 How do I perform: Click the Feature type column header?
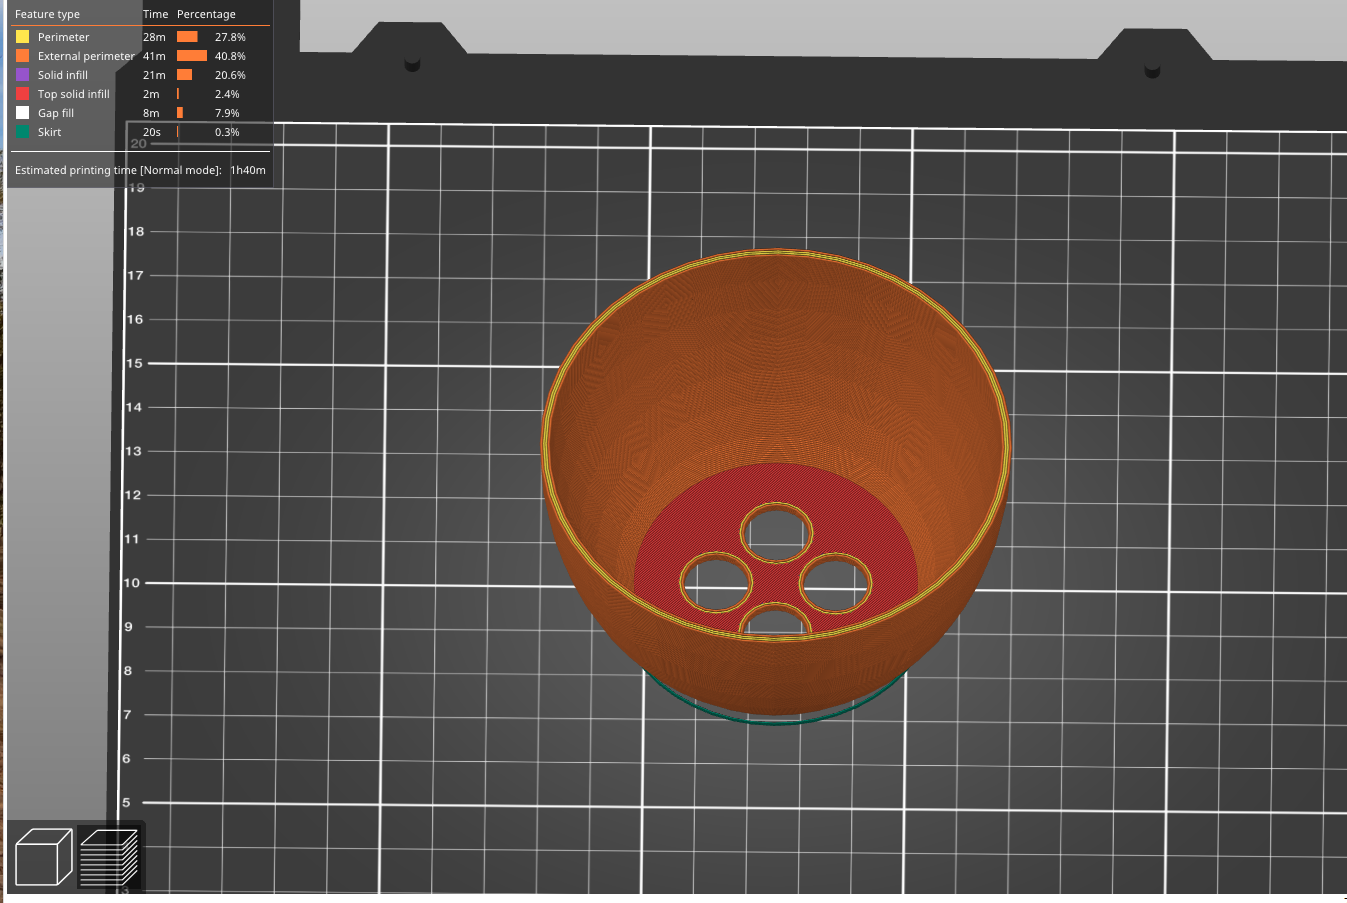[x=47, y=14]
